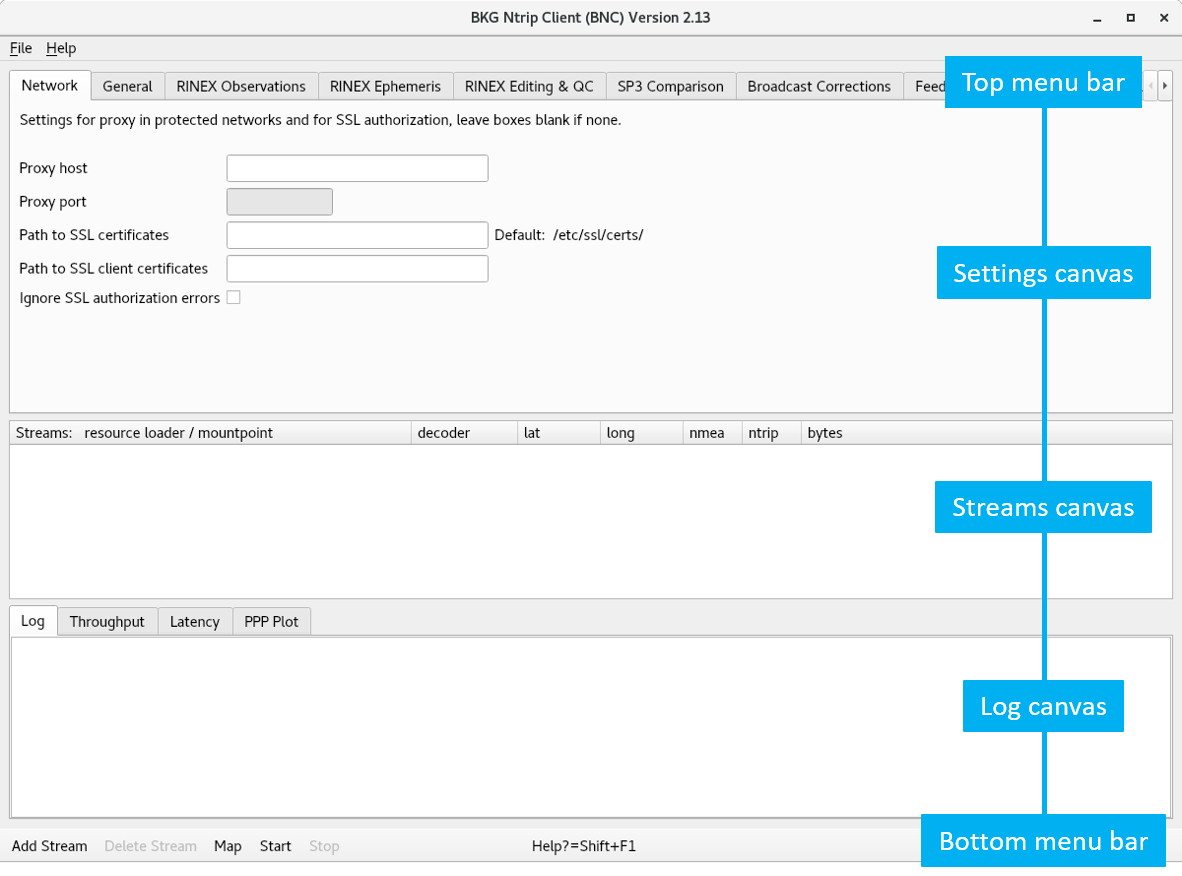
Task: Select the RINEX Ephemeris tab
Action: 385,86
